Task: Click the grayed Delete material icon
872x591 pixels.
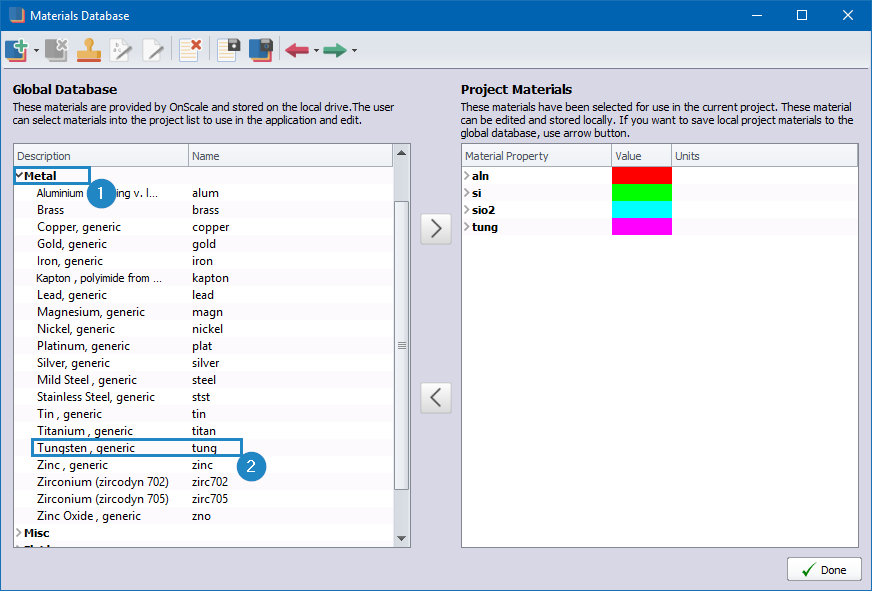Action: [x=56, y=50]
